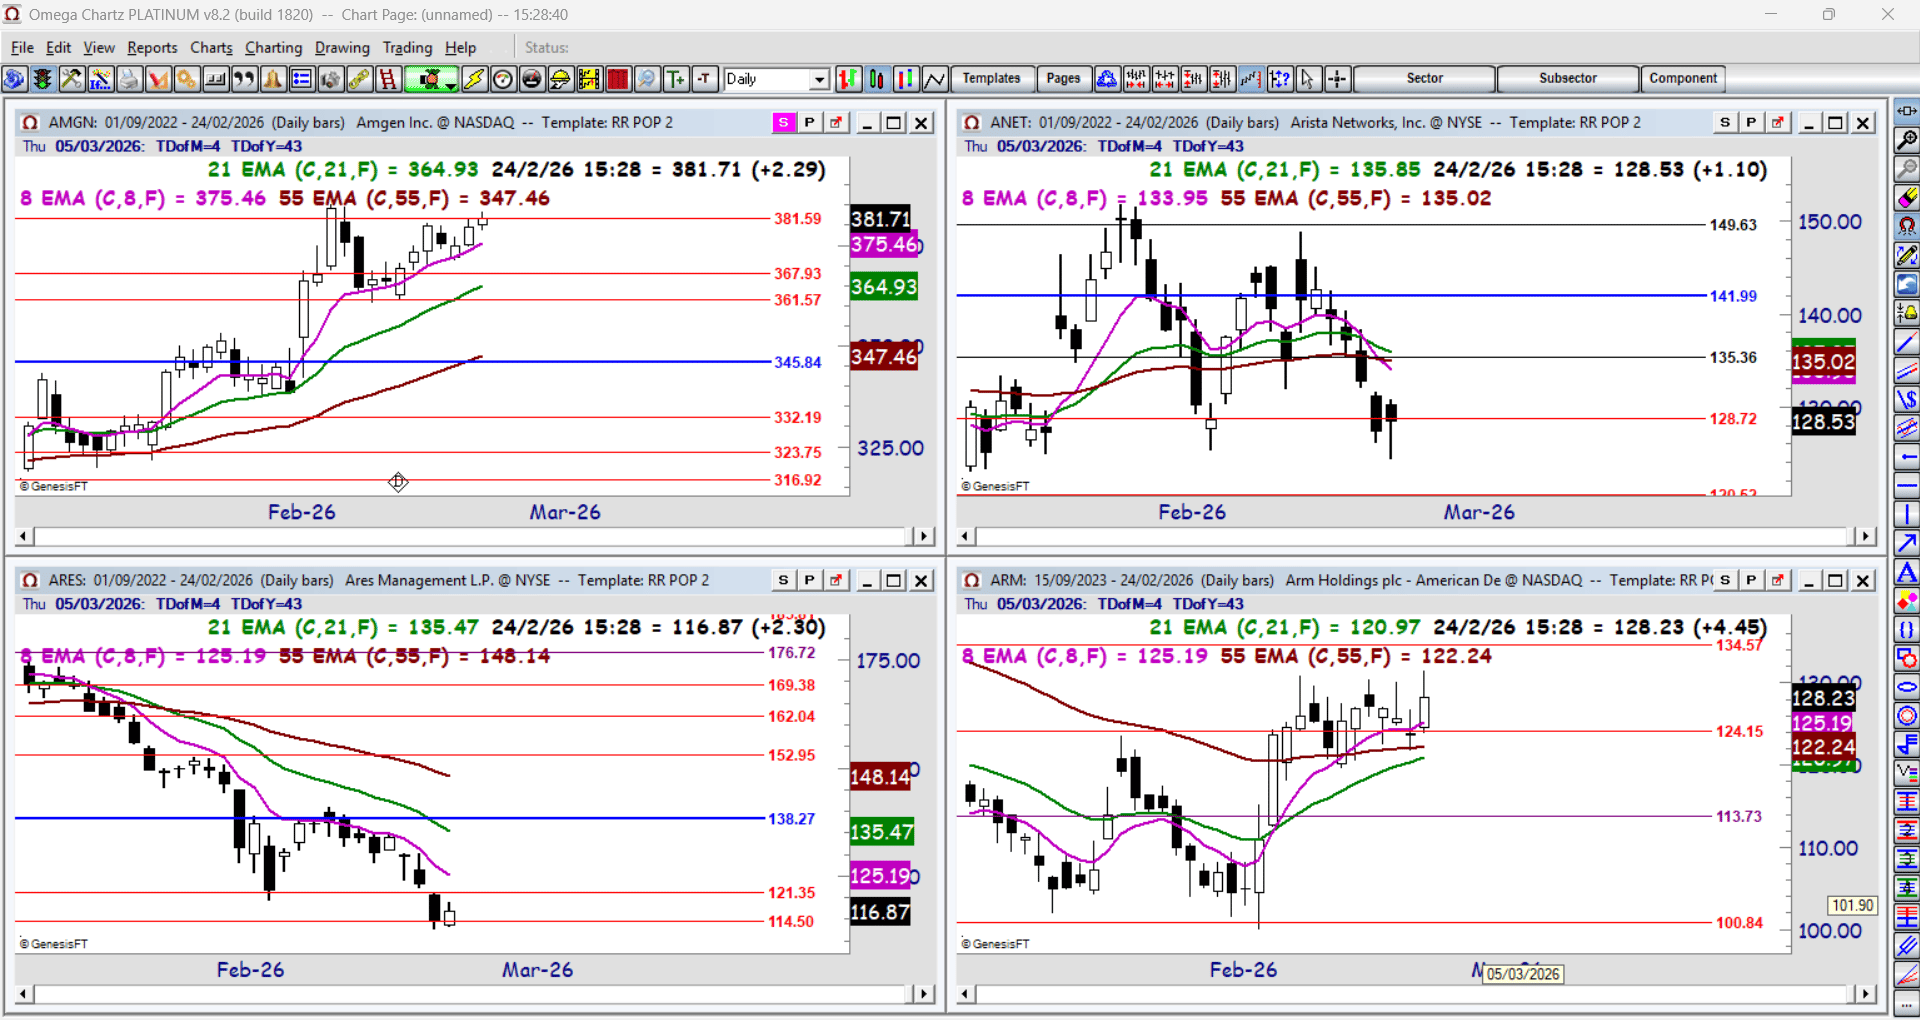This screenshot has height=1020, width=1920.
Task: Expand the green camera-pineapple dropdown button
Action: tap(452, 84)
